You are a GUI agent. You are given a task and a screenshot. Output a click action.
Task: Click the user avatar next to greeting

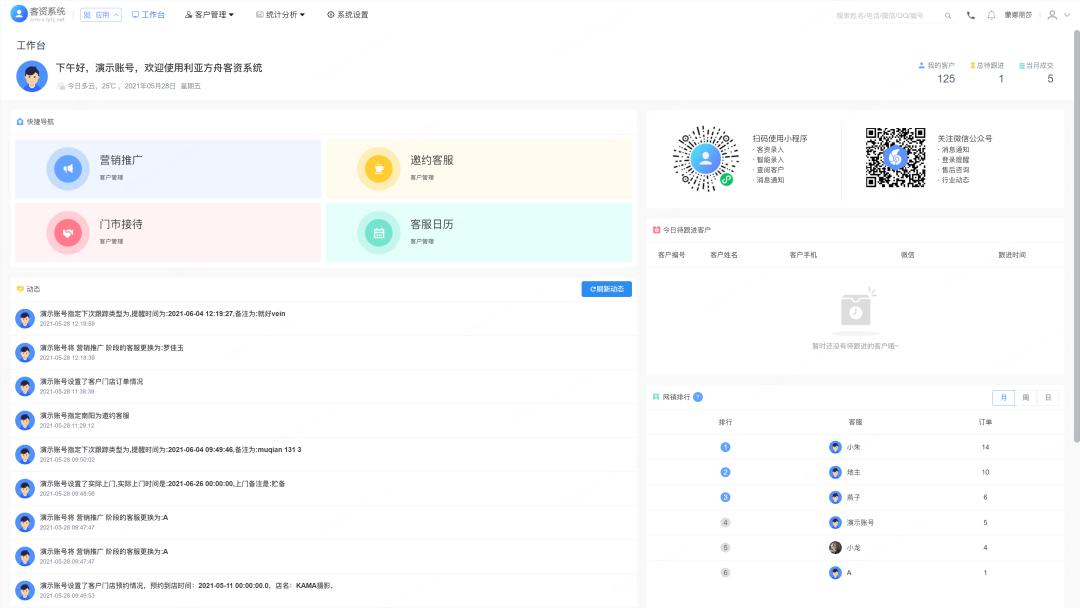(x=31, y=76)
